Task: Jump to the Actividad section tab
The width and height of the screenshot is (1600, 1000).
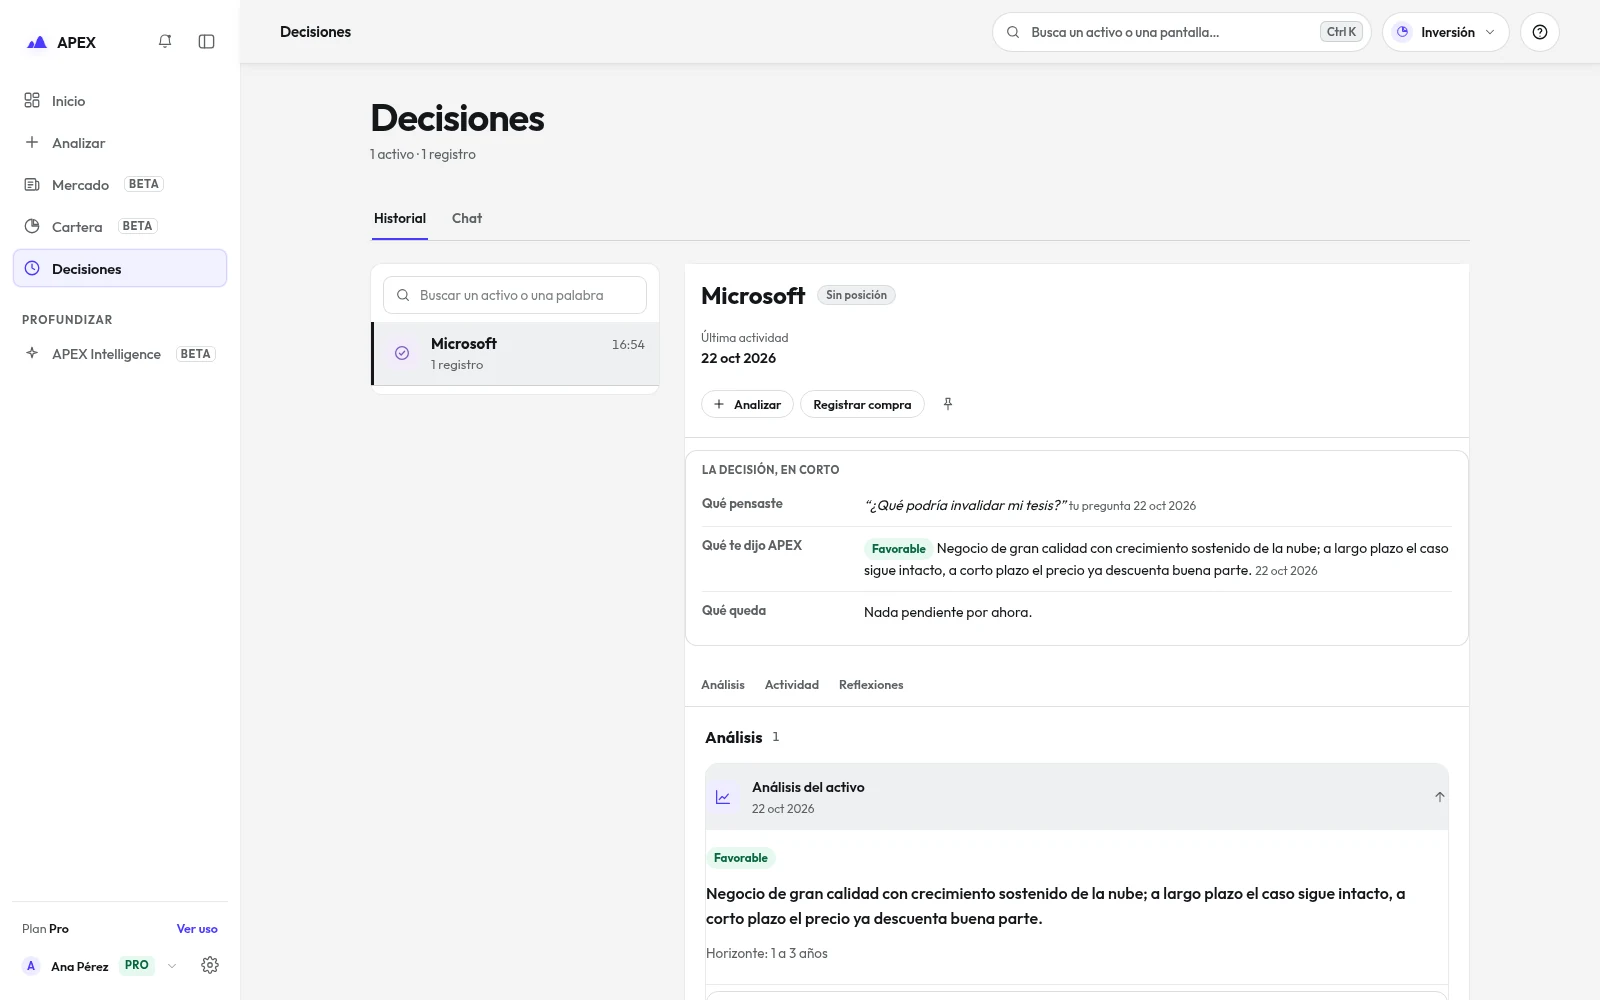Action: pyautogui.click(x=792, y=685)
